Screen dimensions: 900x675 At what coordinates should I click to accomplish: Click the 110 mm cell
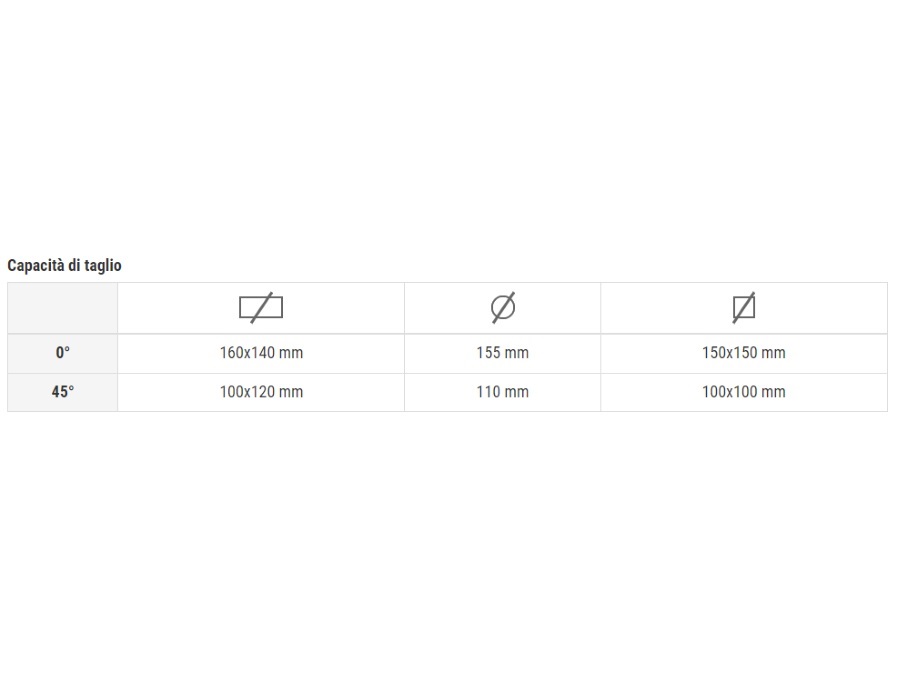point(503,392)
